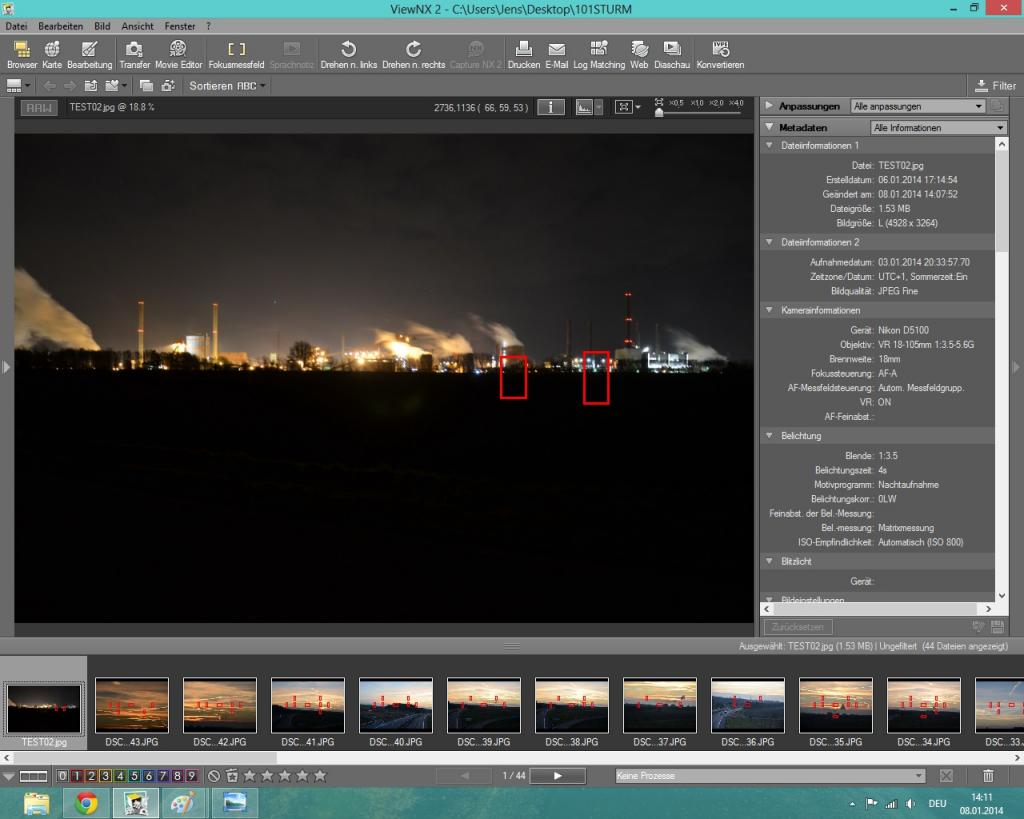The height and width of the screenshot is (819, 1024).
Task: Open the Alle anpassungen dropdown
Action: [918, 106]
